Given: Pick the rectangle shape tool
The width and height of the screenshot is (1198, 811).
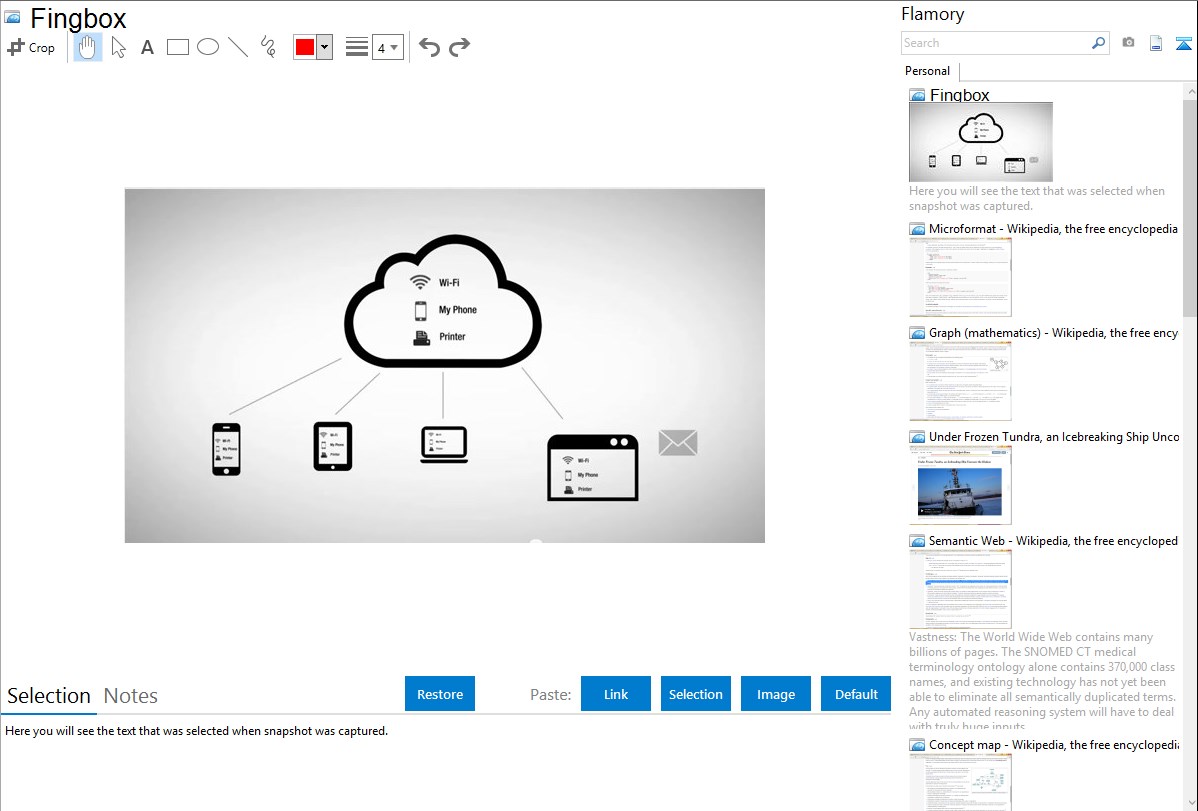Looking at the screenshot, I should pyautogui.click(x=177, y=47).
